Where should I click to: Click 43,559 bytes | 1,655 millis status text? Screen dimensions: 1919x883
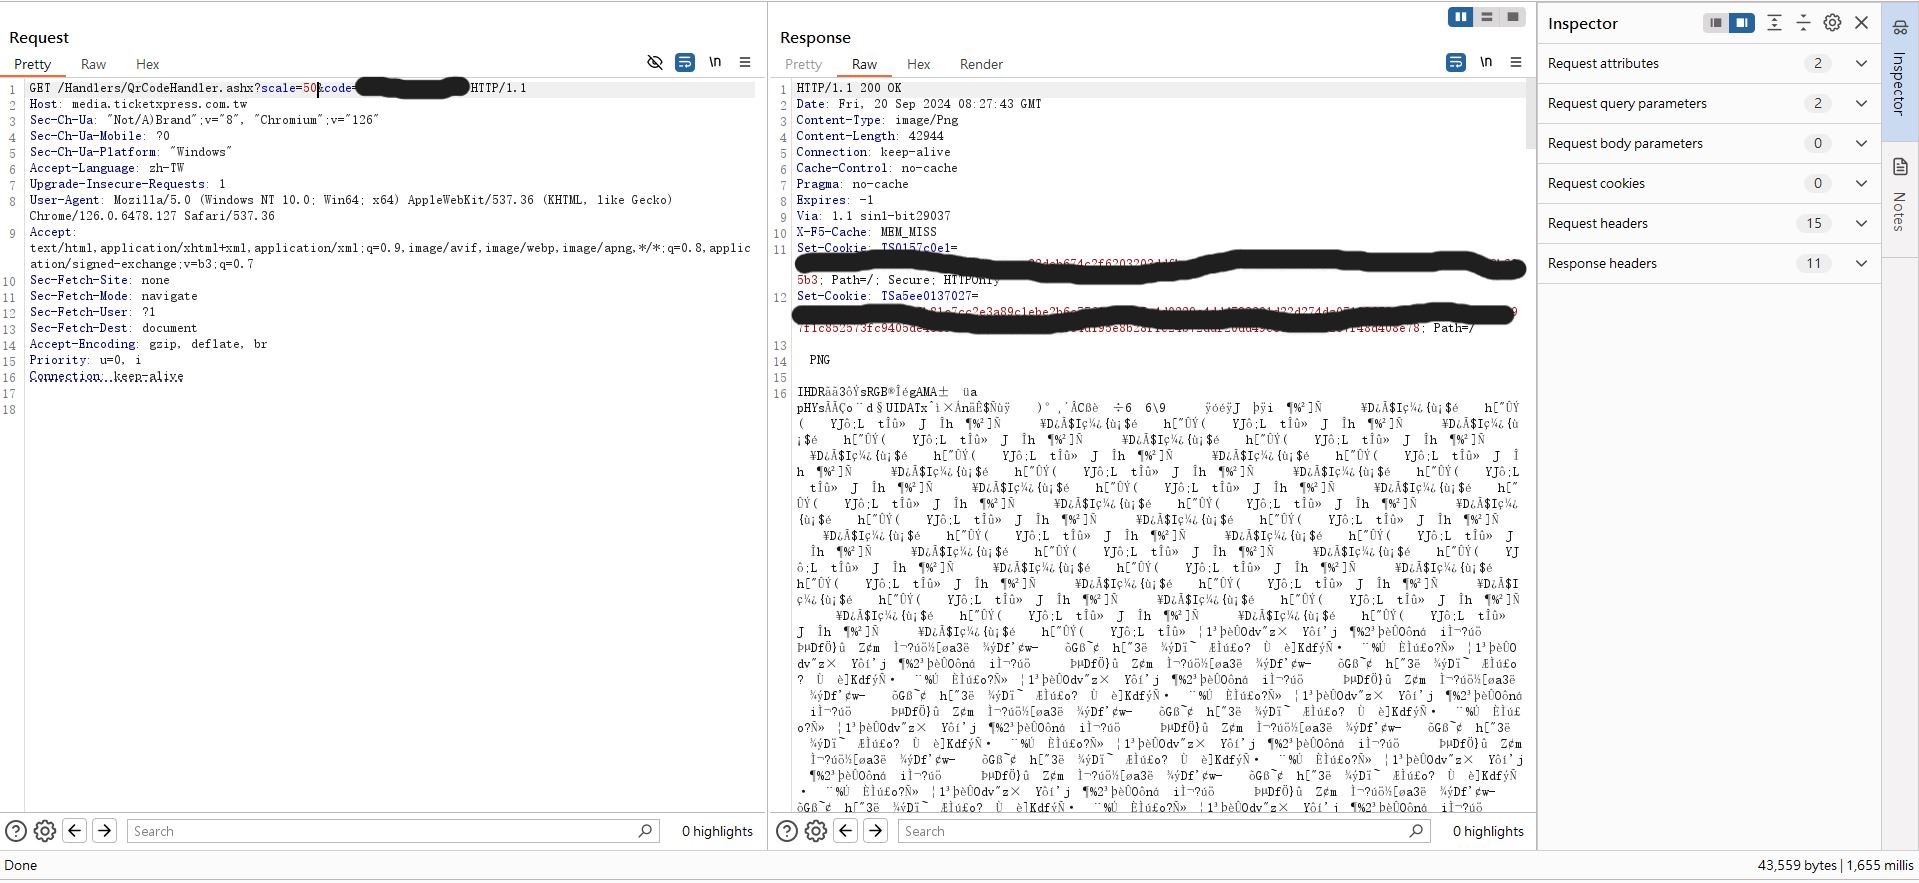coord(1835,865)
